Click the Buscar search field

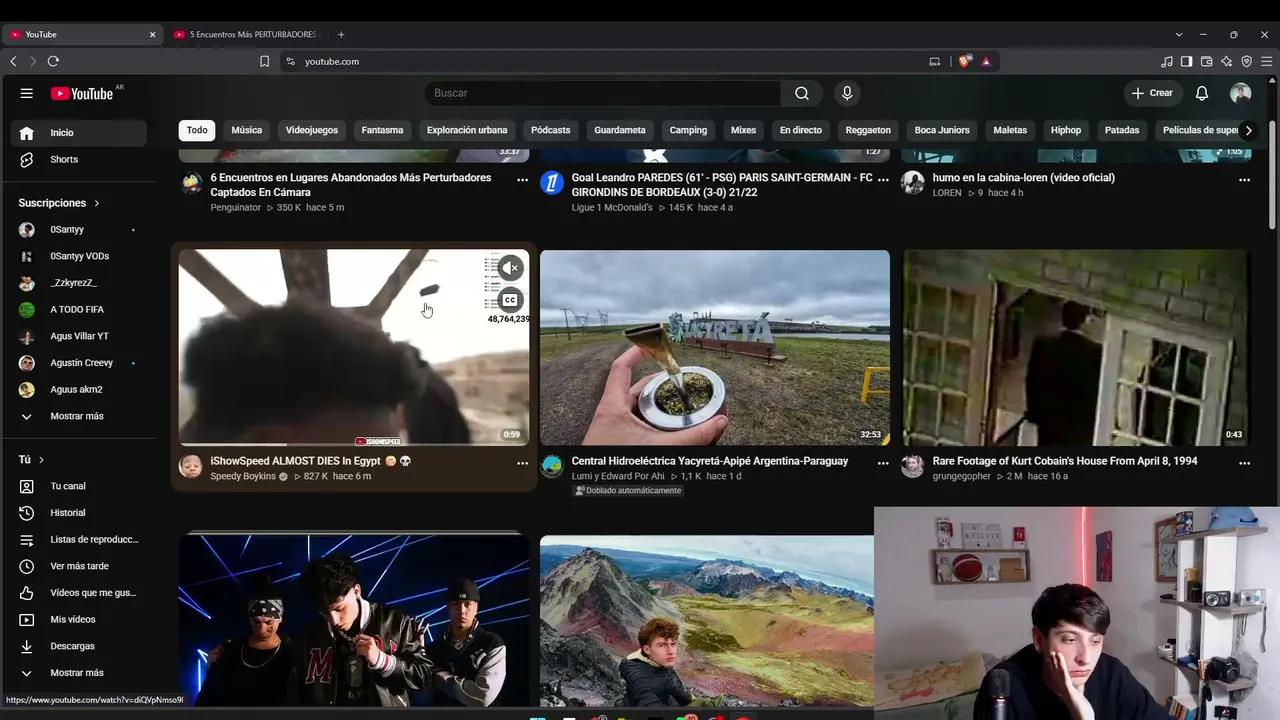[603, 93]
